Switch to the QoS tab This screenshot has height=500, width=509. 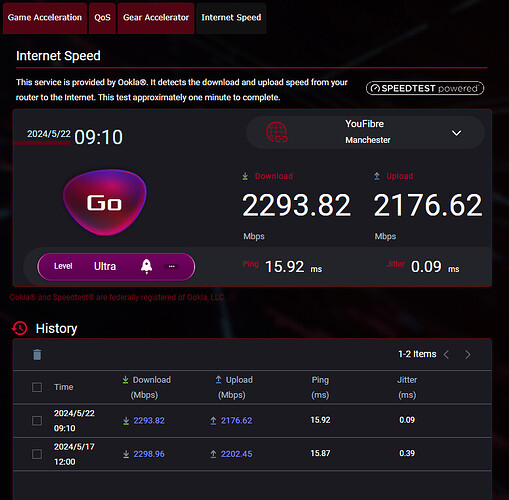pyautogui.click(x=102, y=18)
